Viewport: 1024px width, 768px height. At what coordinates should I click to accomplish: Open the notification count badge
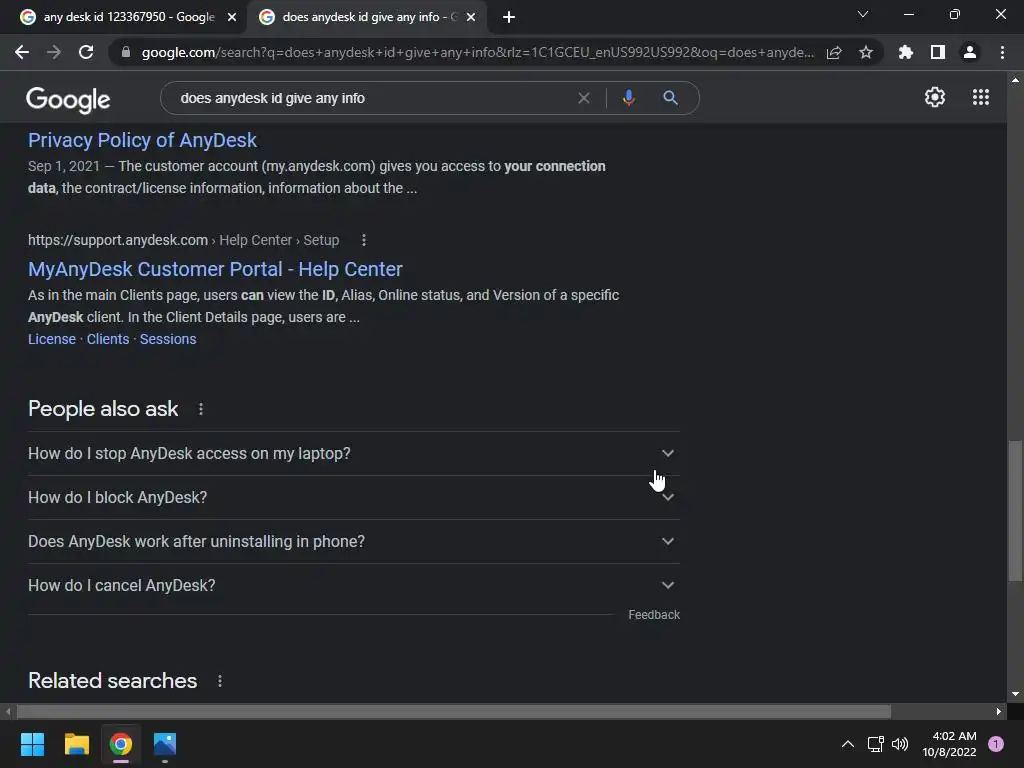[996, 744]
